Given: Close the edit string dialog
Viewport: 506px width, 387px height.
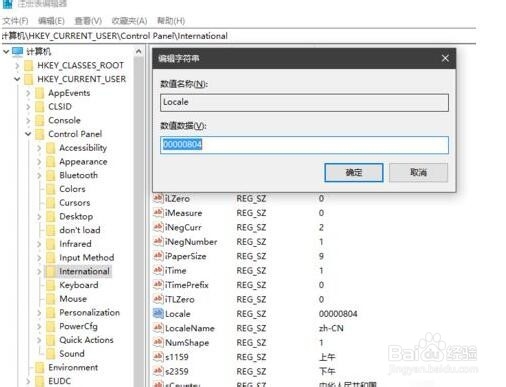Looking at the screenshot, I should pyautogui.click(x=445, y=58).
